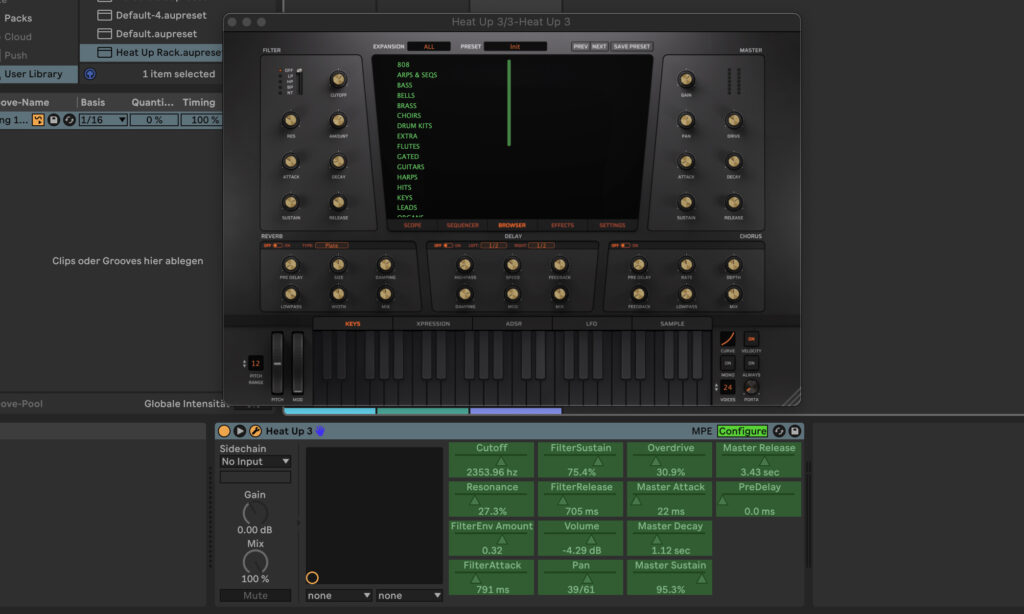Open the Expansion 'ALL' selector
This screenshot has height=614, width=1024.
point(428,47)
